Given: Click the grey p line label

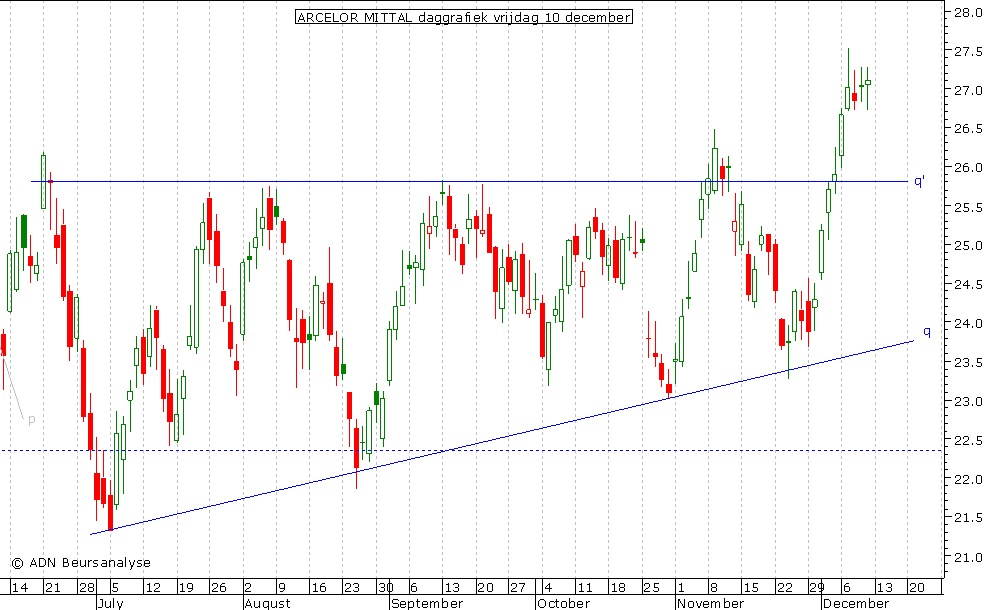Looking at the screenshot, I should click(x=32, y=420).
